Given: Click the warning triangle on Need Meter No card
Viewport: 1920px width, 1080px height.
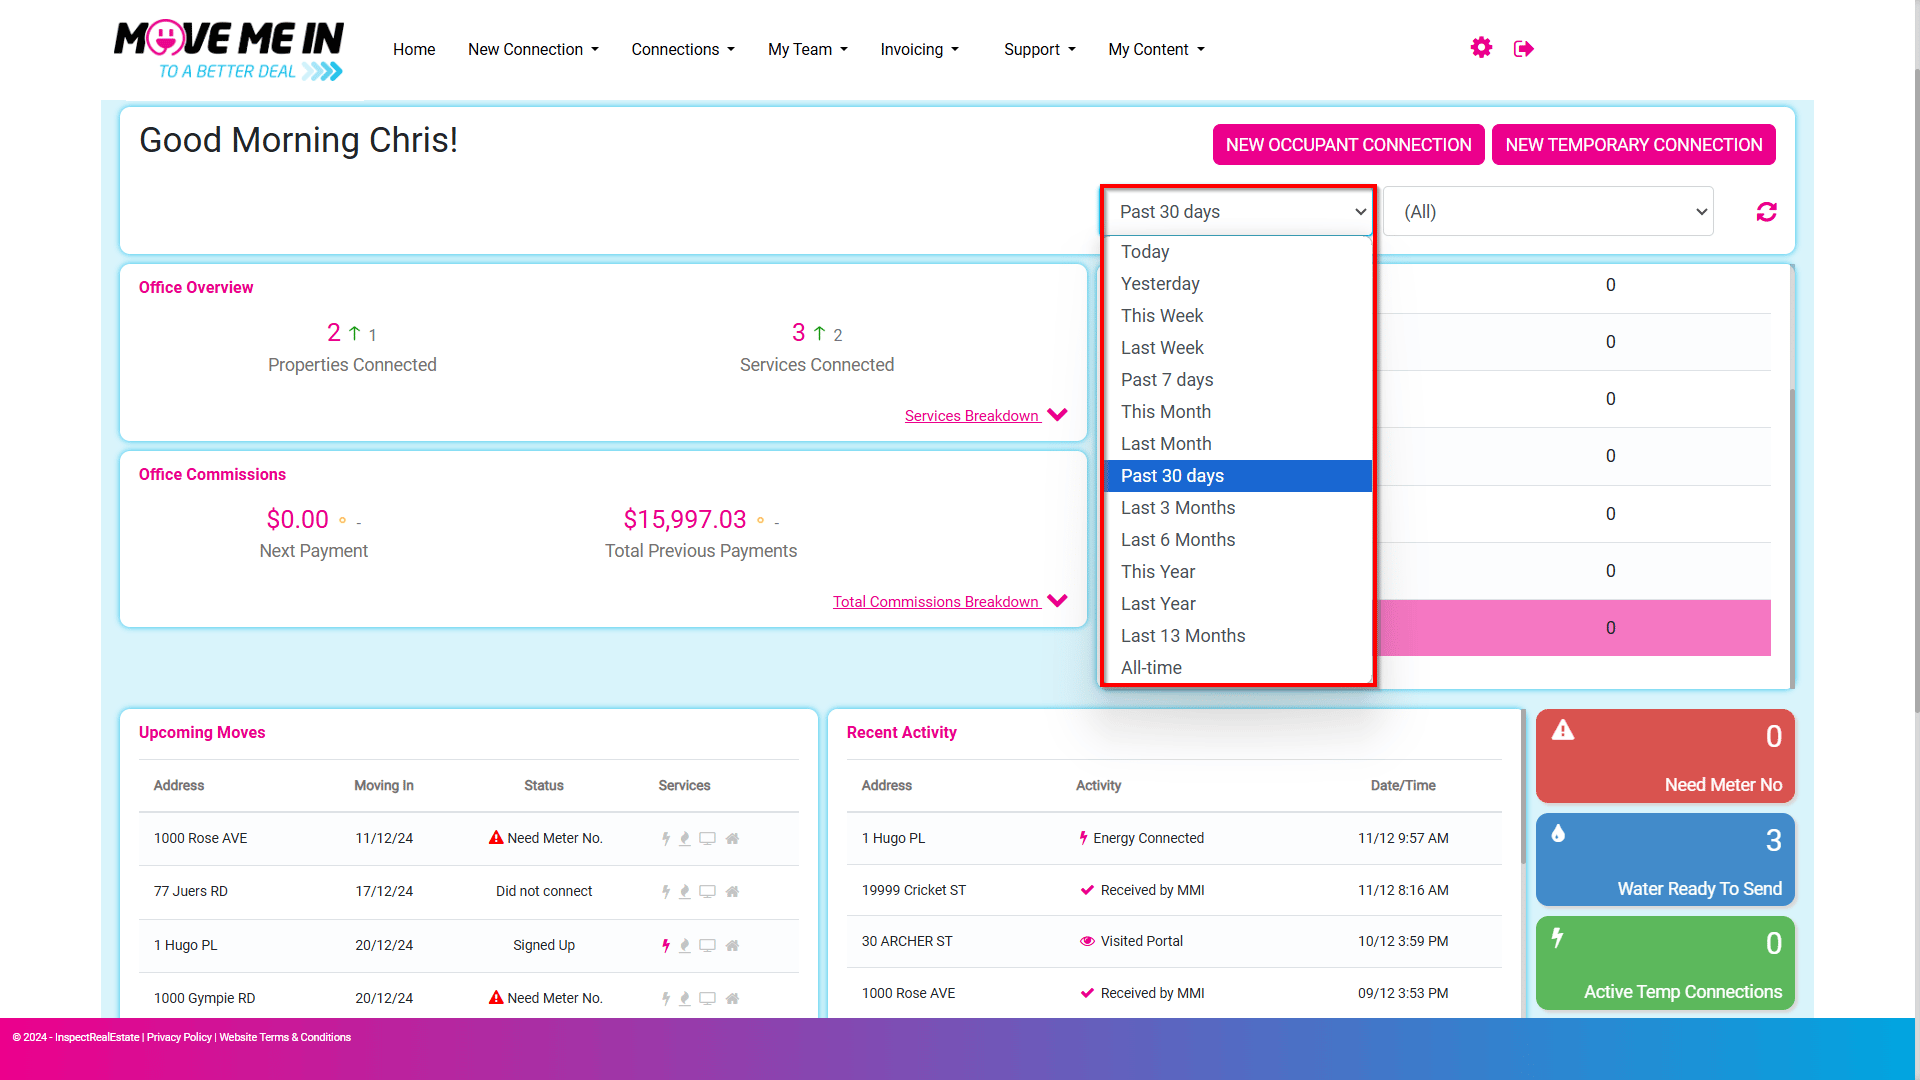Looking at the screenshot, I should [x=1563, y=730].
